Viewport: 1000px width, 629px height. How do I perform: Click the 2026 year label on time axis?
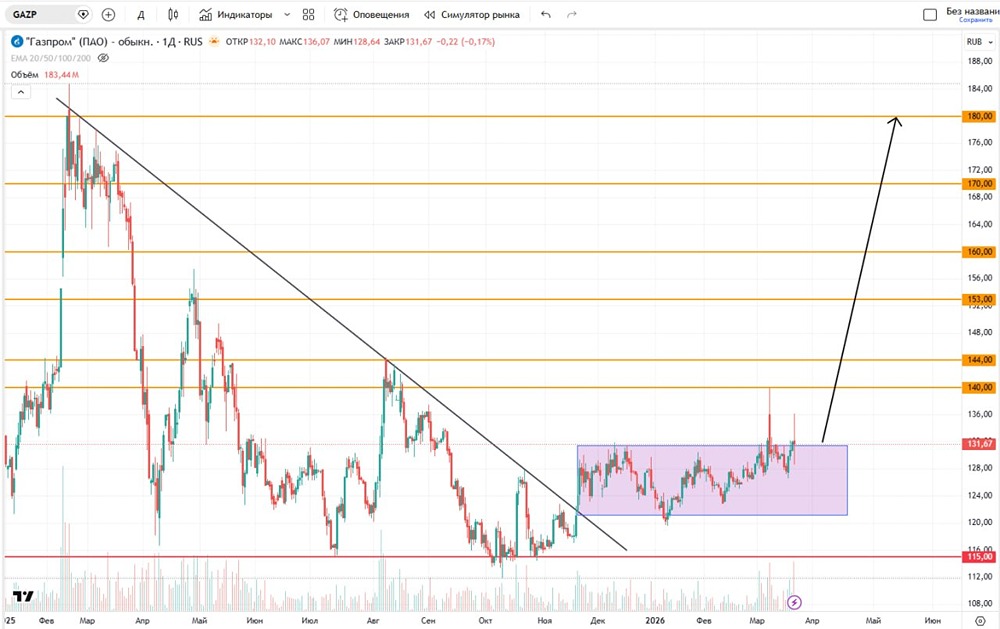tap(655, 620)
